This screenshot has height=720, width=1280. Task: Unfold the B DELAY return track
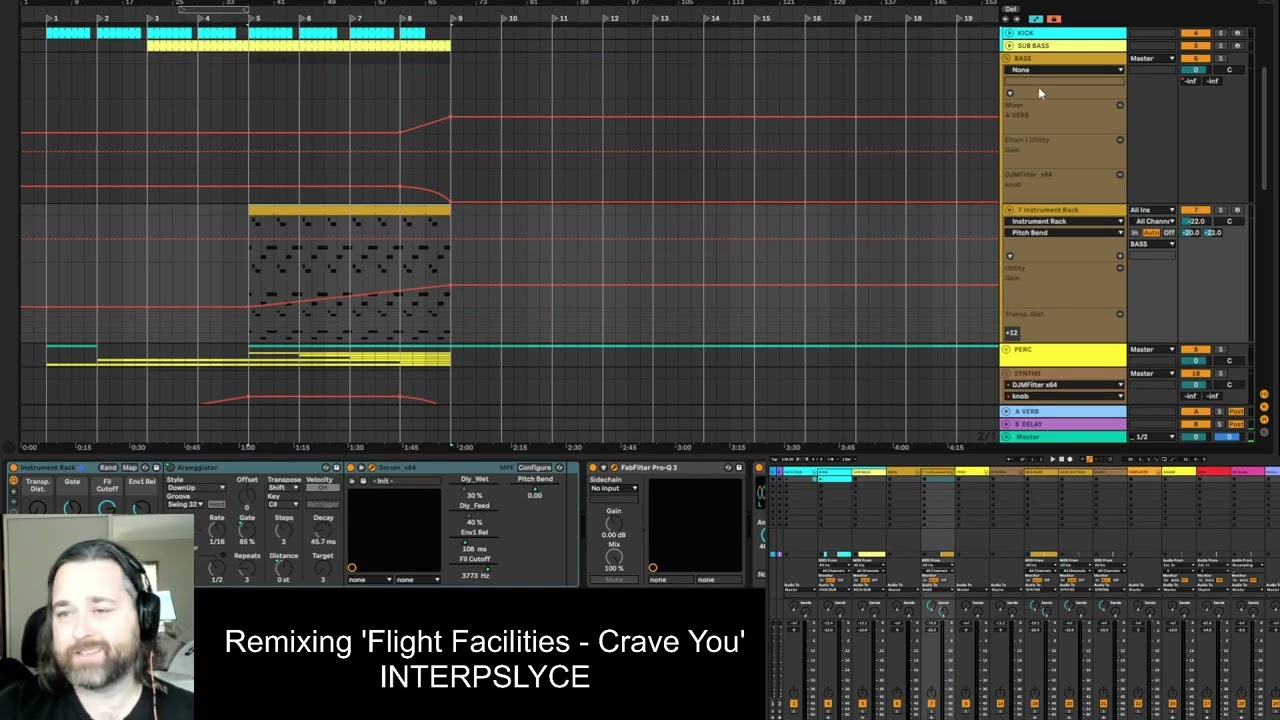[x=1006, y=424]
